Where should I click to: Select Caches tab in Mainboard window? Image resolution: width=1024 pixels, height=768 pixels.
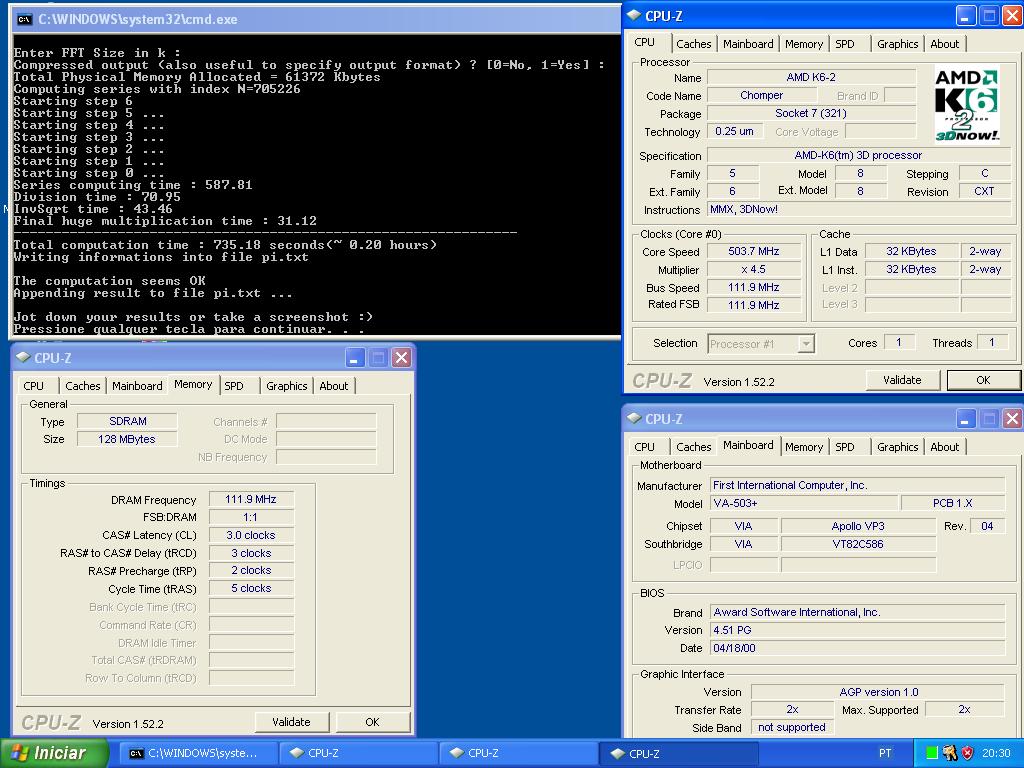tap(694, 447)
